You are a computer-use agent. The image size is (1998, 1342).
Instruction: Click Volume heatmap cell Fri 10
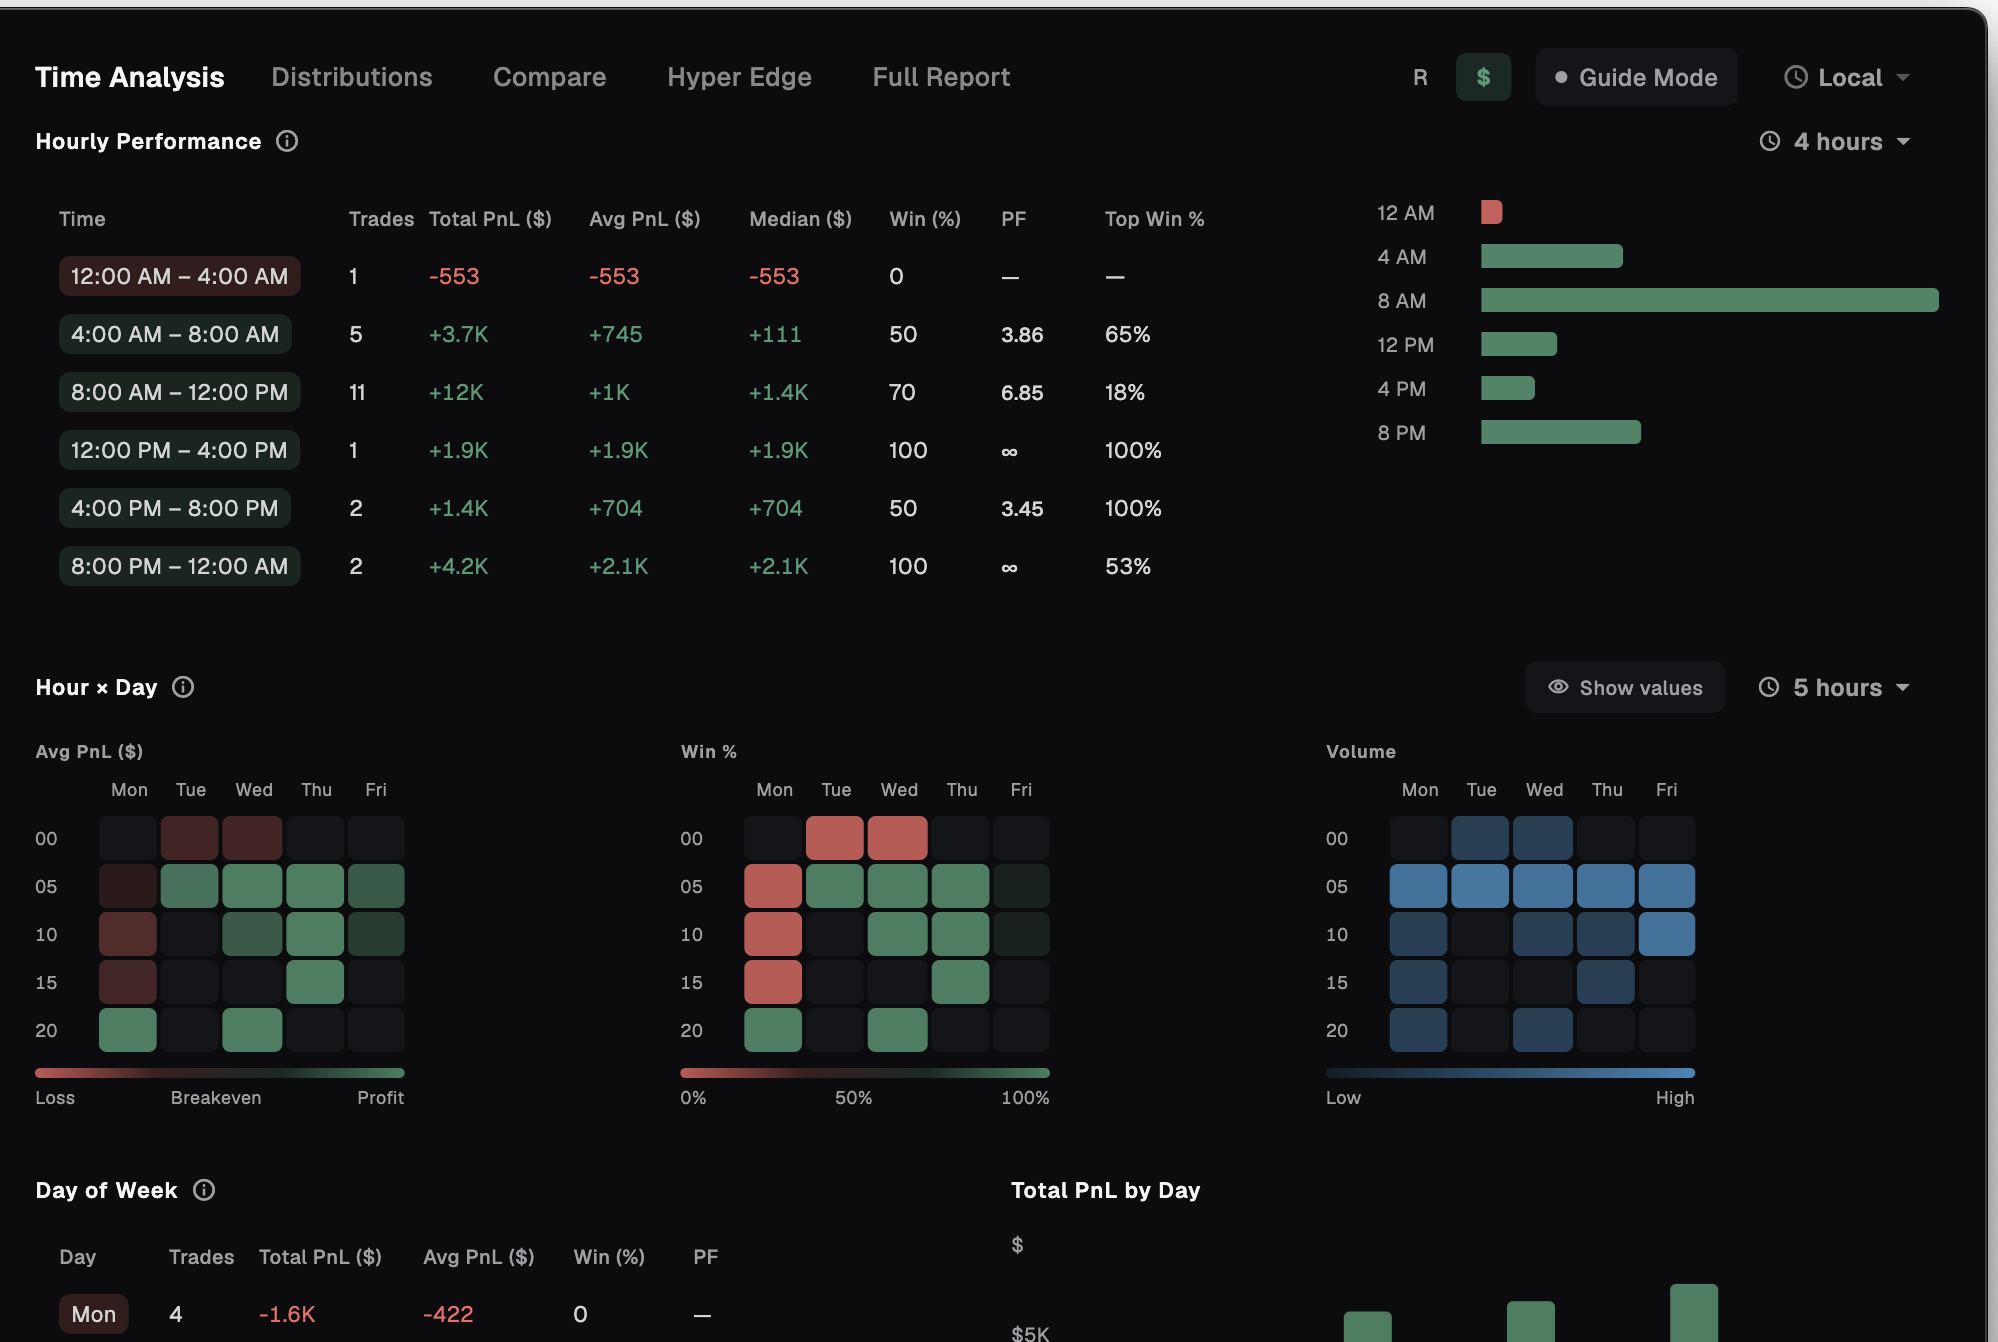click(1667, 934)
